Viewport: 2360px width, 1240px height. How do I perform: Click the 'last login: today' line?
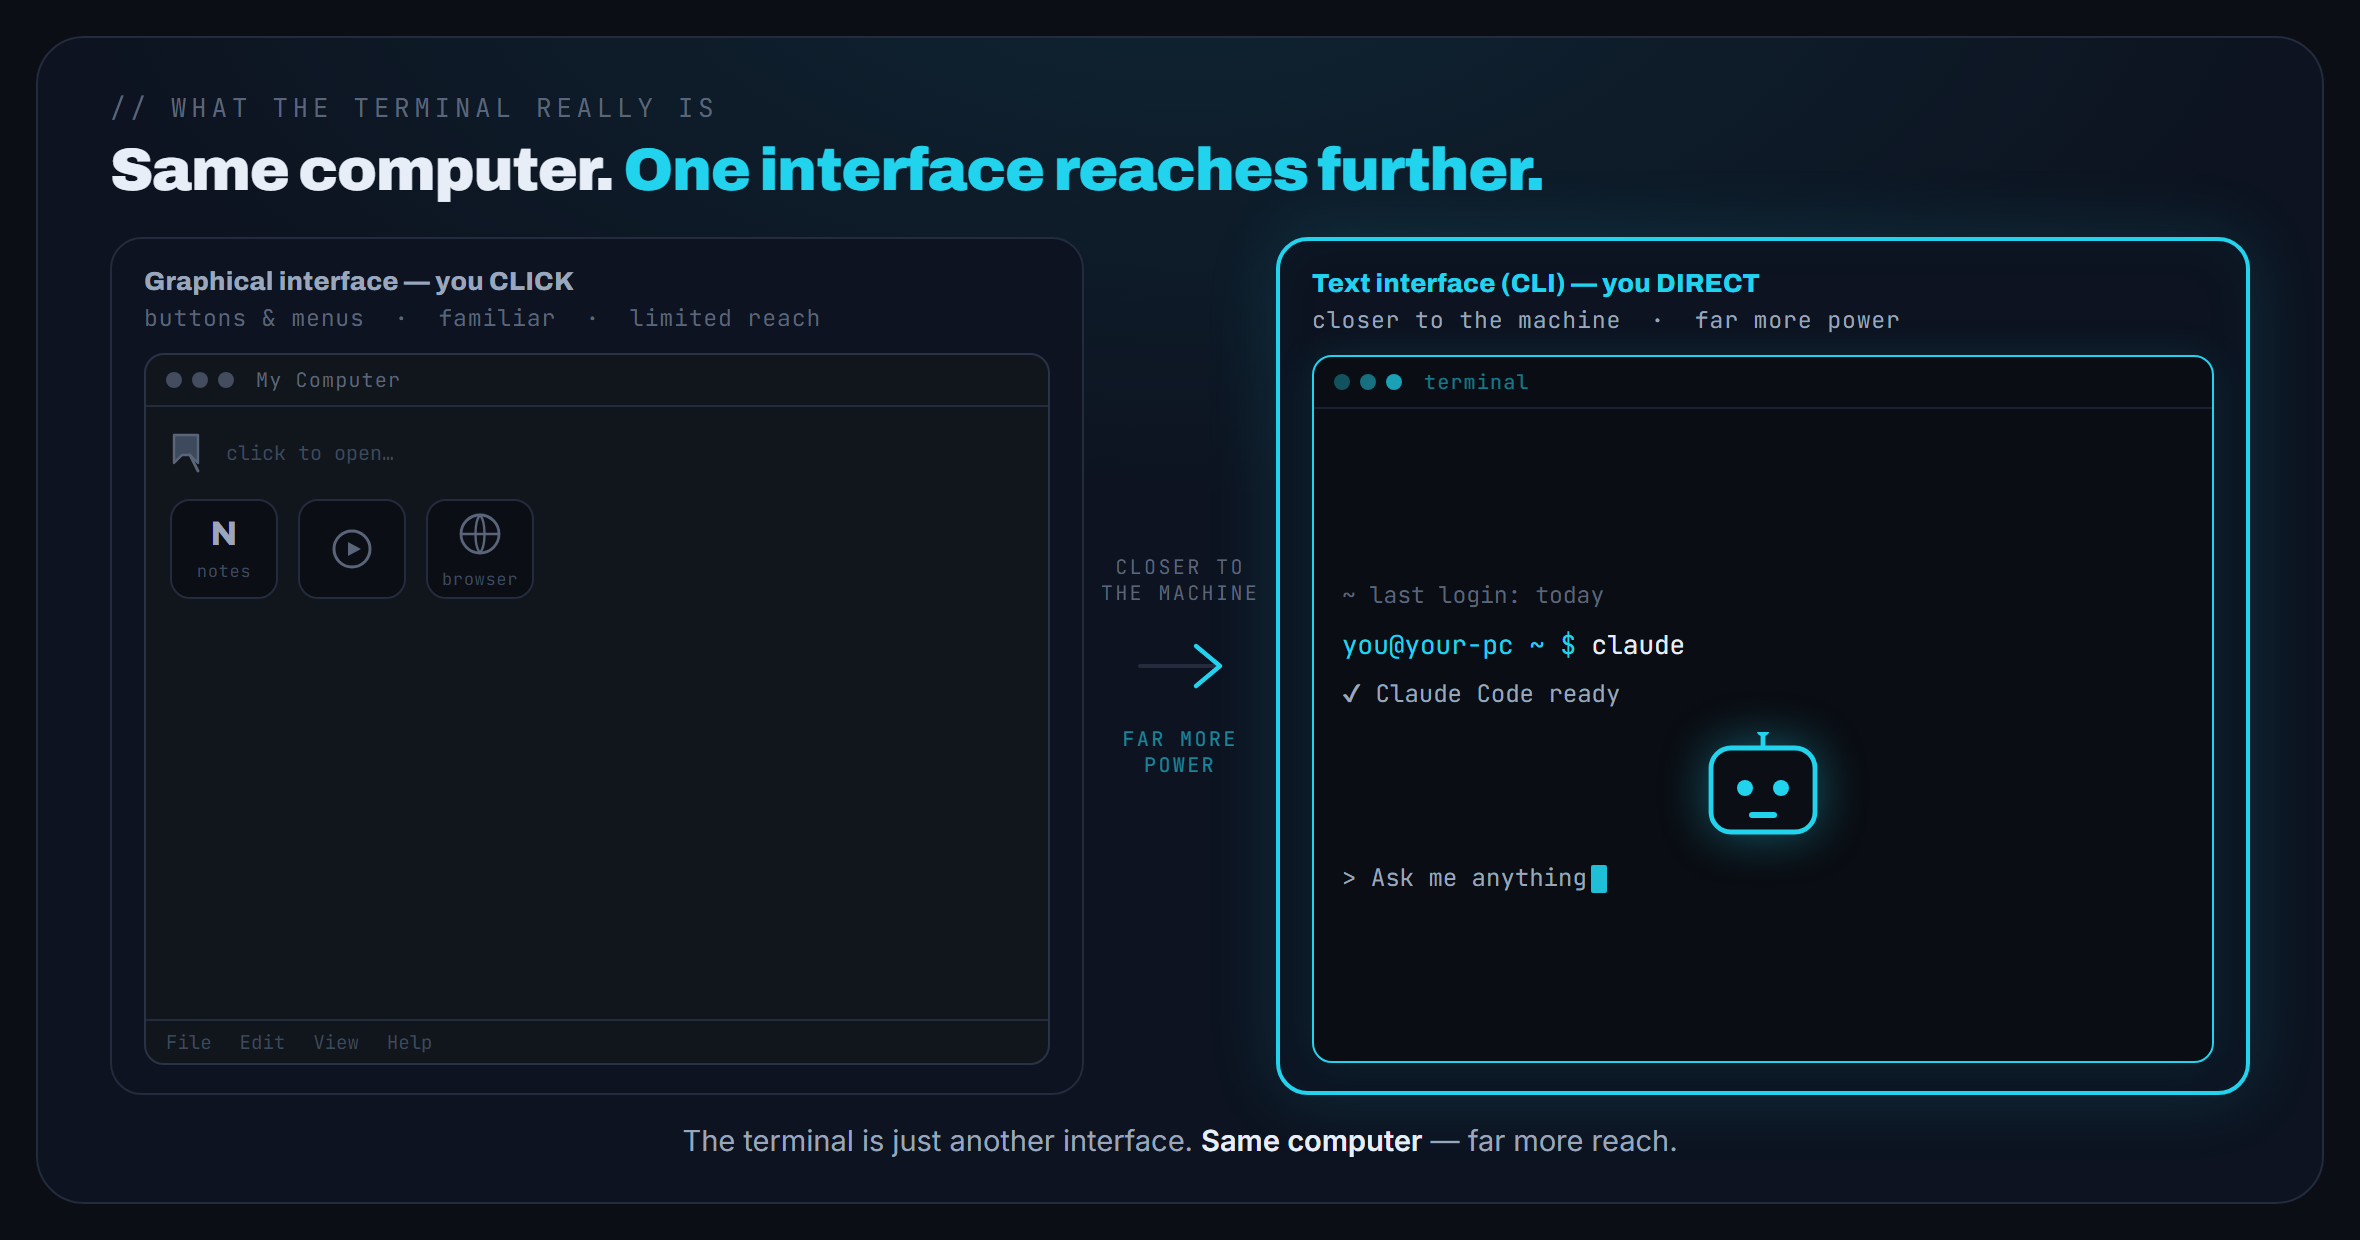[1473, 595]
